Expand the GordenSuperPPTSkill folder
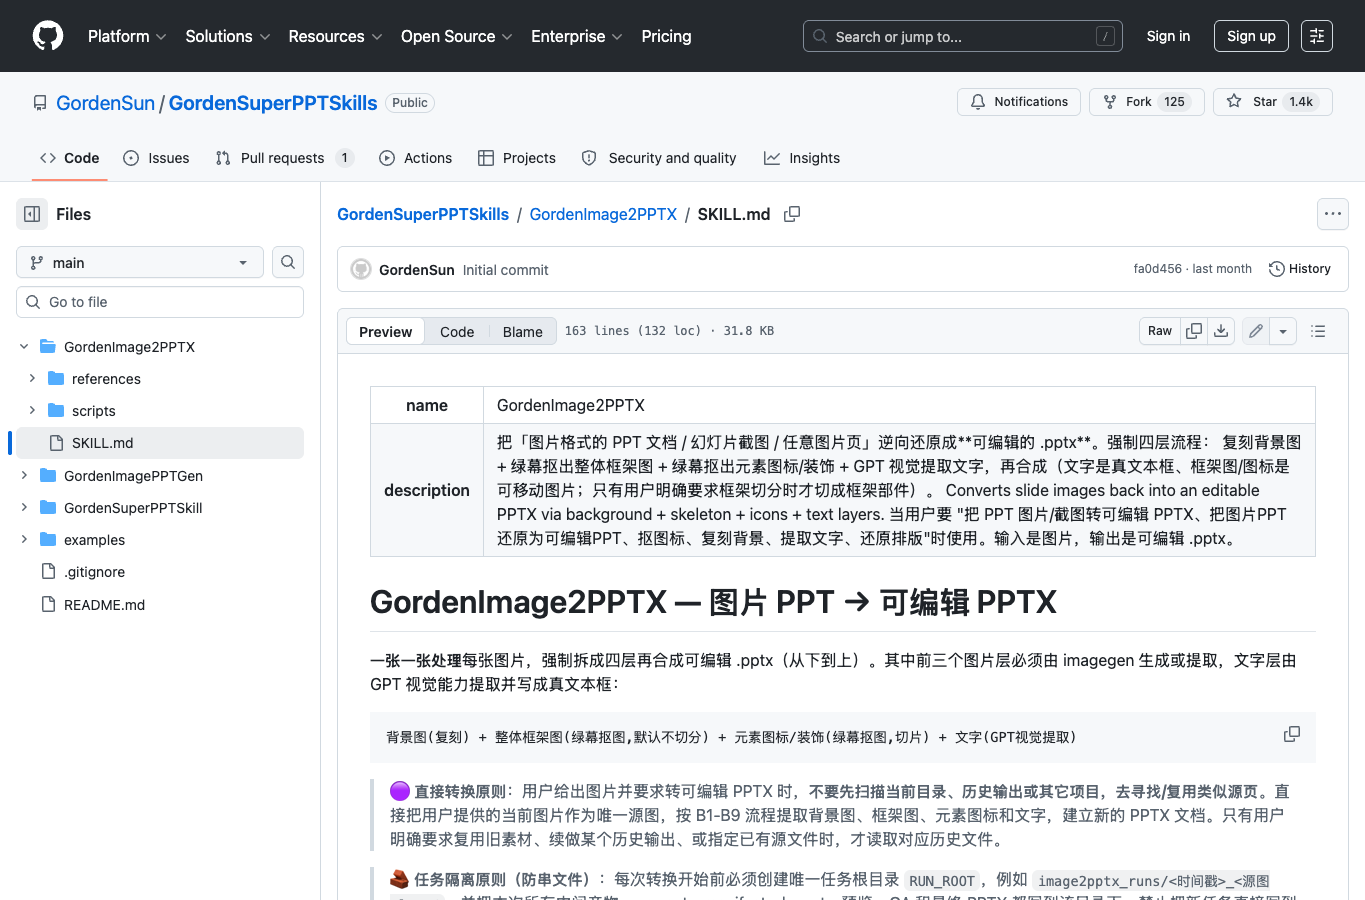The width and height of the screenshot is (1365, 900). (24, 508)
